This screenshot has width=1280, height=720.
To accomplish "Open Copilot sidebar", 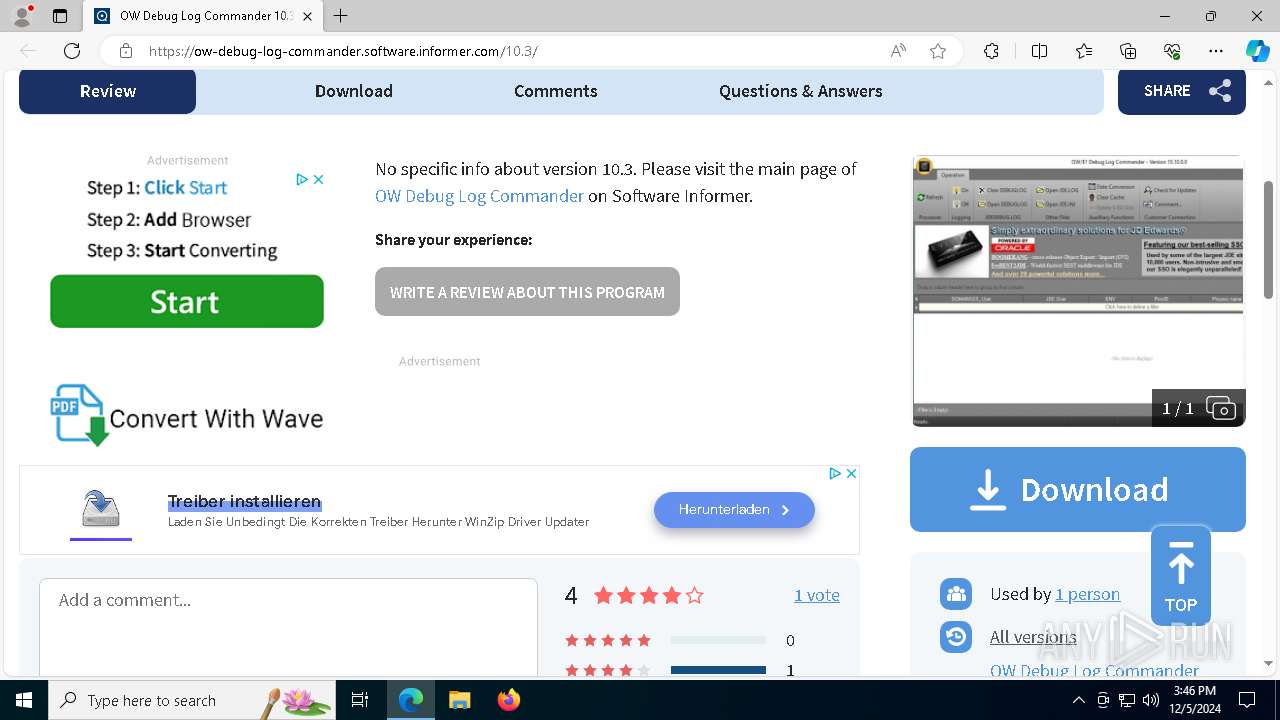I will [1257, 51].
